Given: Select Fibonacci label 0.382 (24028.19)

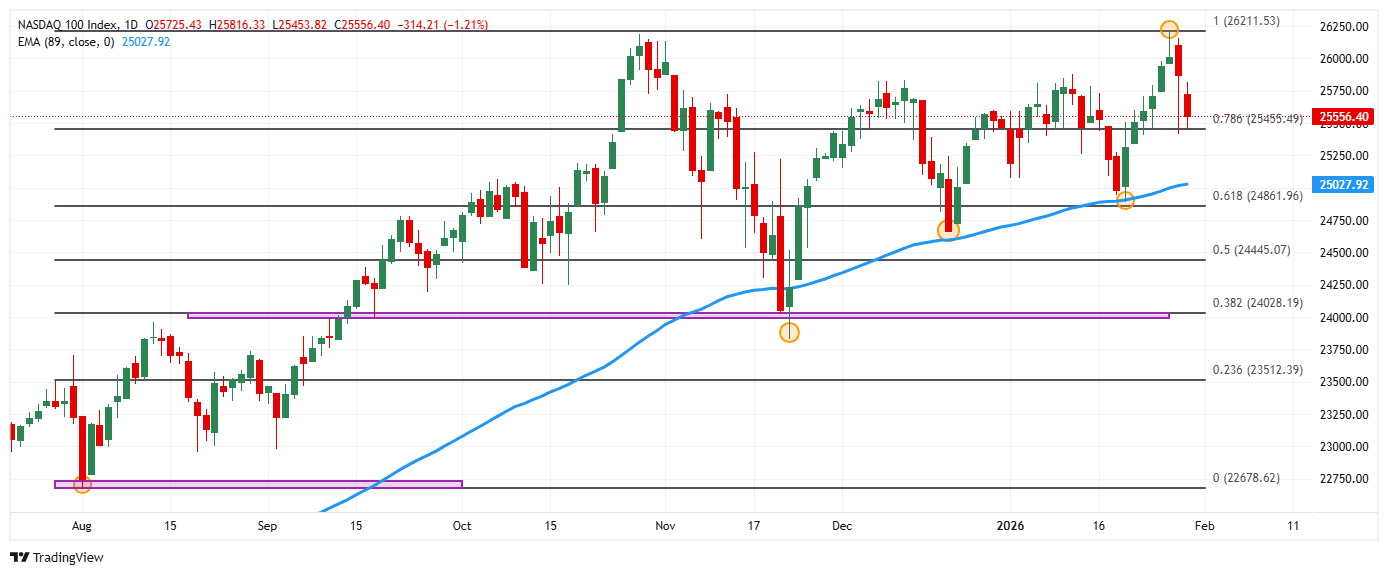Looking at the screenshot, I should click(x=1257, y=303).
